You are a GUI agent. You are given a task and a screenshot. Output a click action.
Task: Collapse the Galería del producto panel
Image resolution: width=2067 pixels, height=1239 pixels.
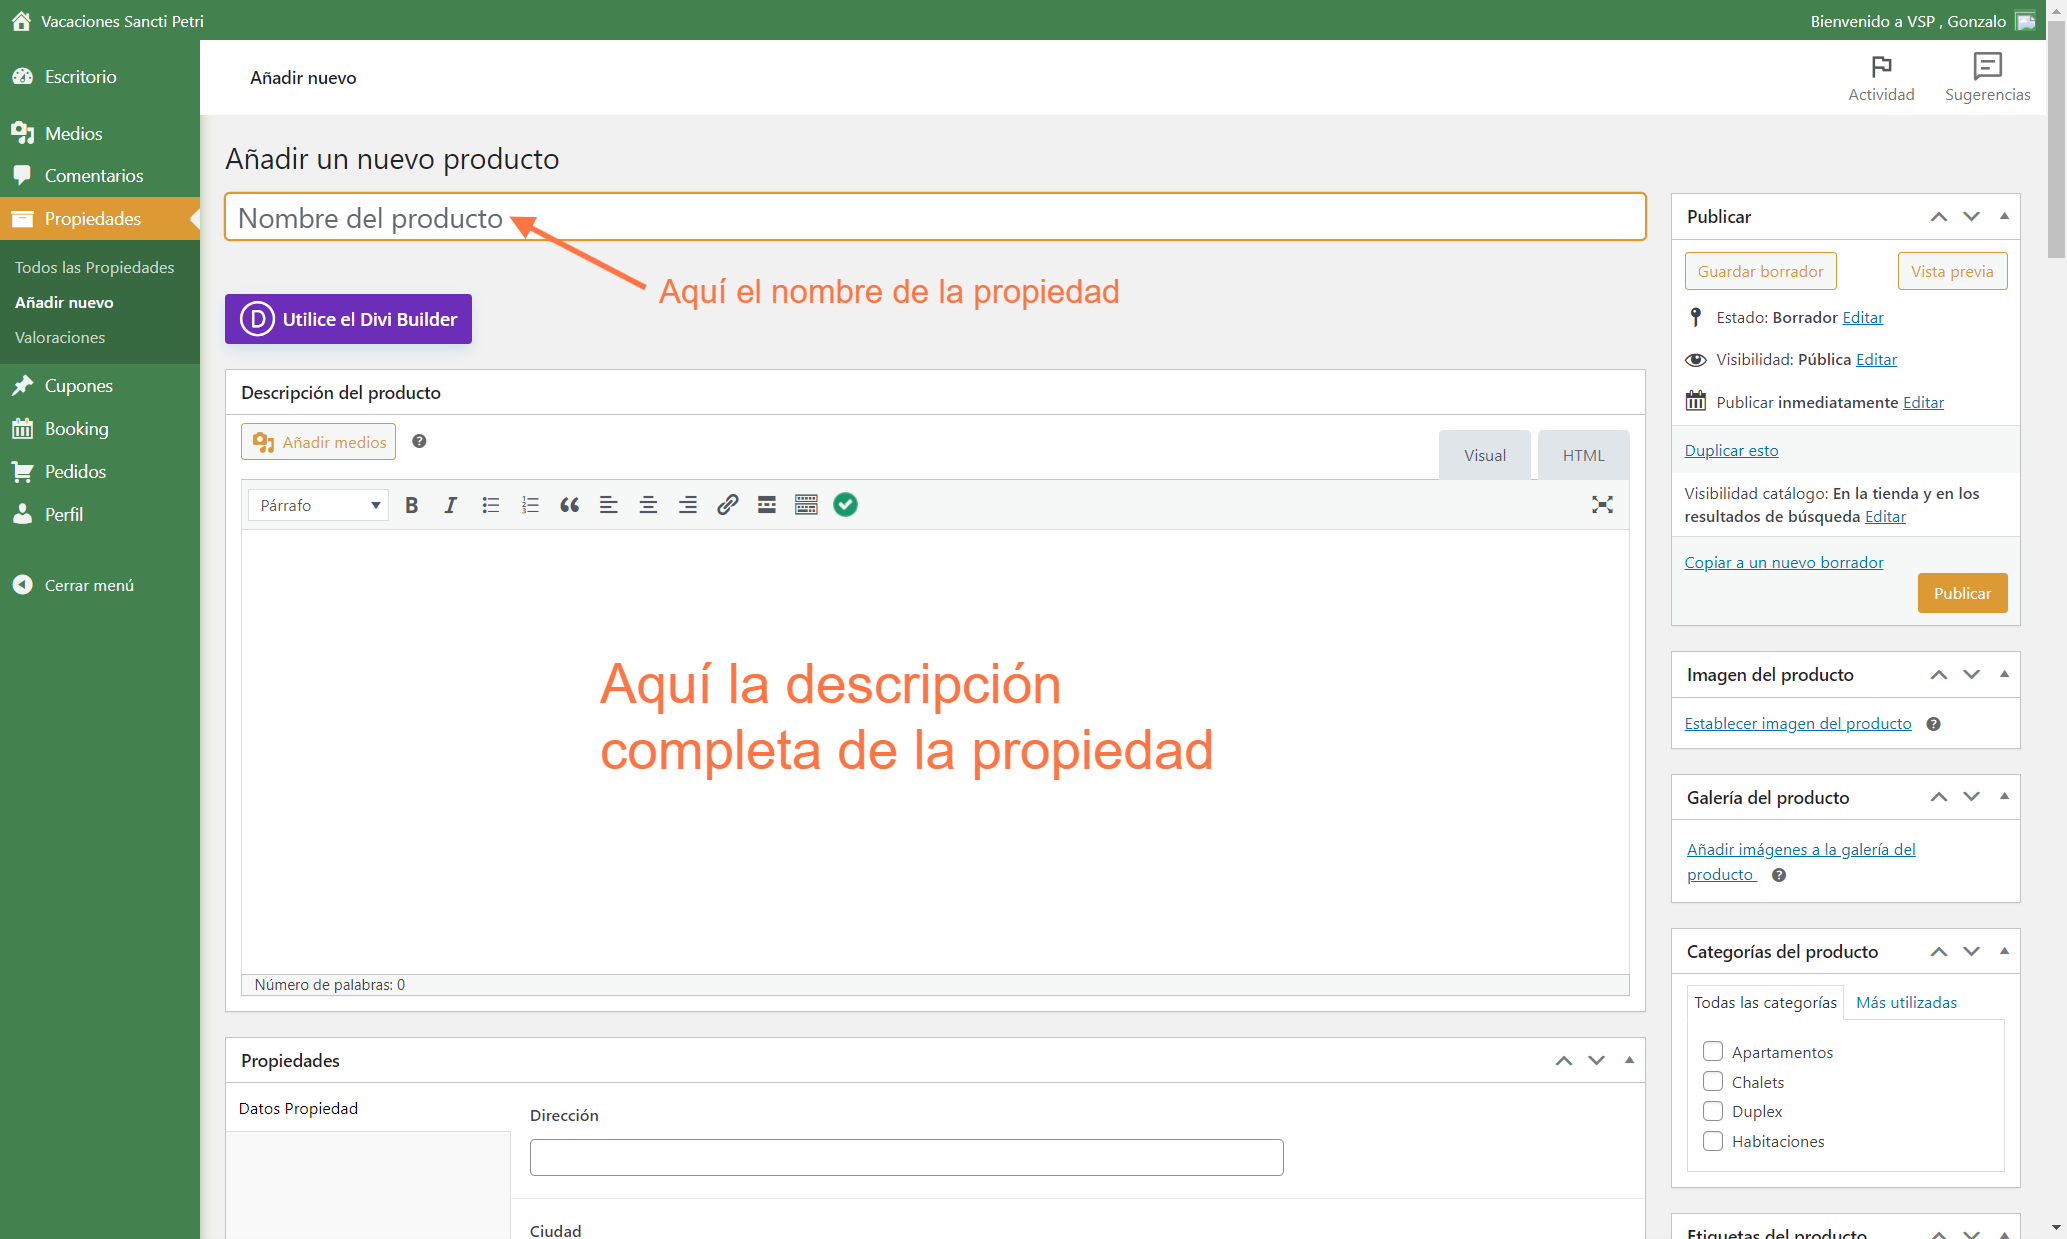pos(2004,796)
